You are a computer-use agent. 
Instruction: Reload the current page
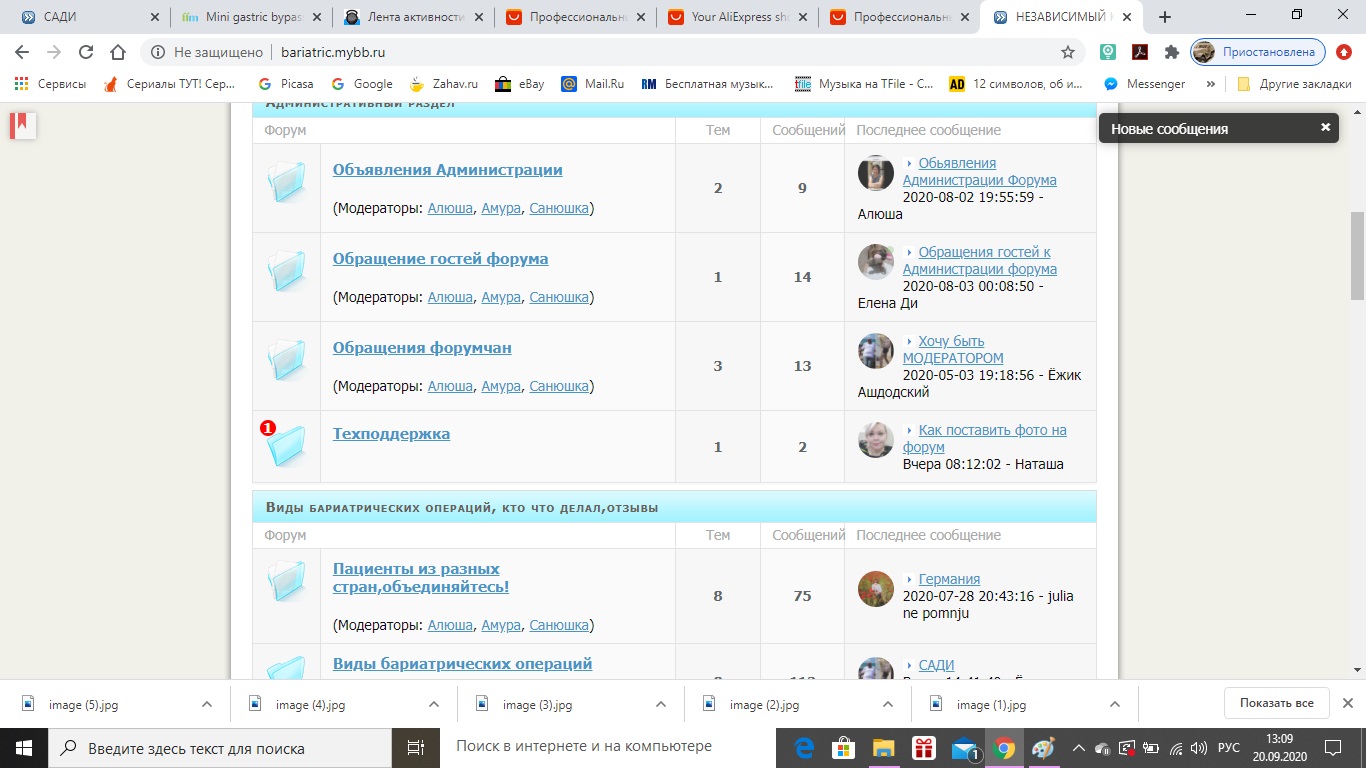(x=86, y=52)
